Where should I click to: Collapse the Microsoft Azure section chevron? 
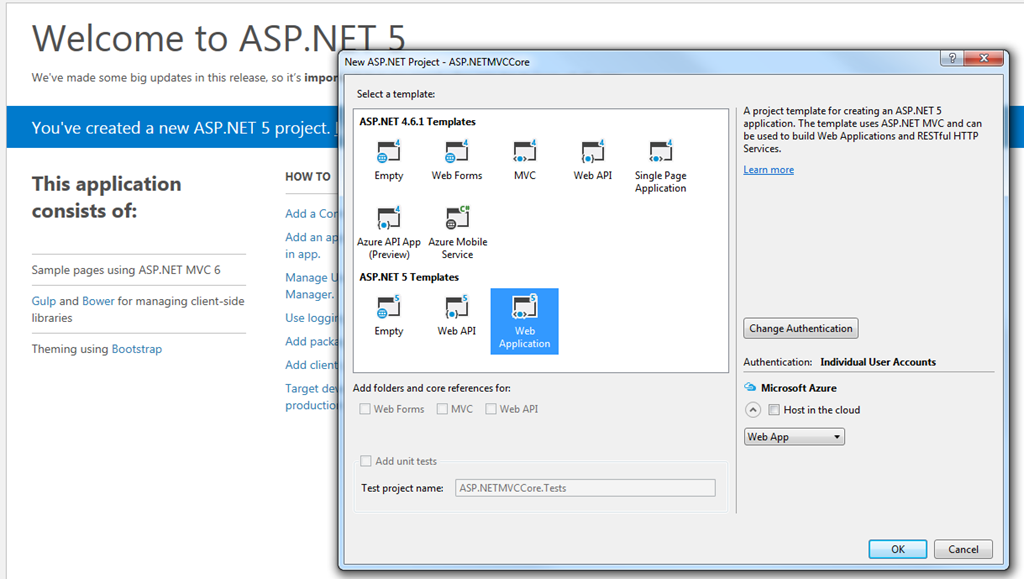click(x=753, y=410)
